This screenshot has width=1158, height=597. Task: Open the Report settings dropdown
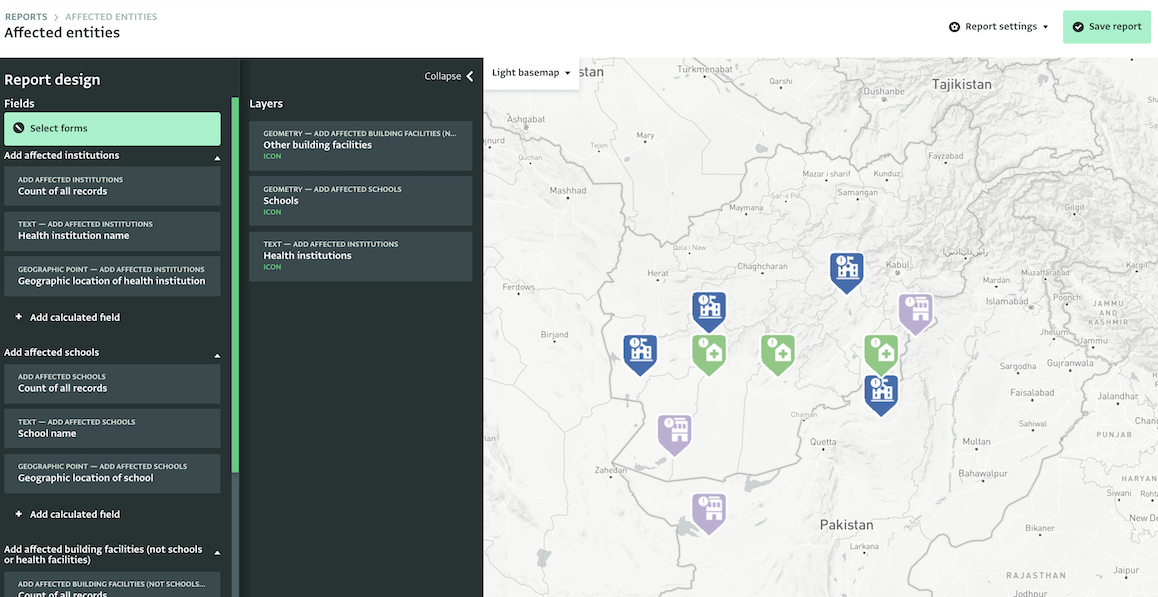pyautogui.click(x=998, y=27)
